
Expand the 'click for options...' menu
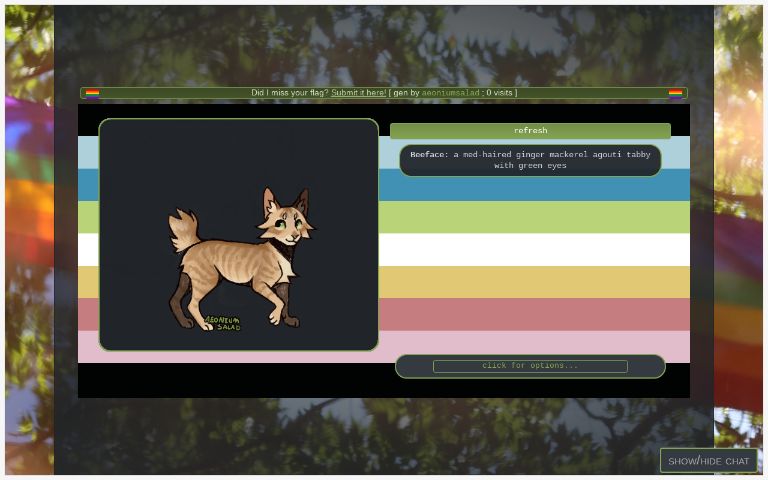[x=530, y=366]
